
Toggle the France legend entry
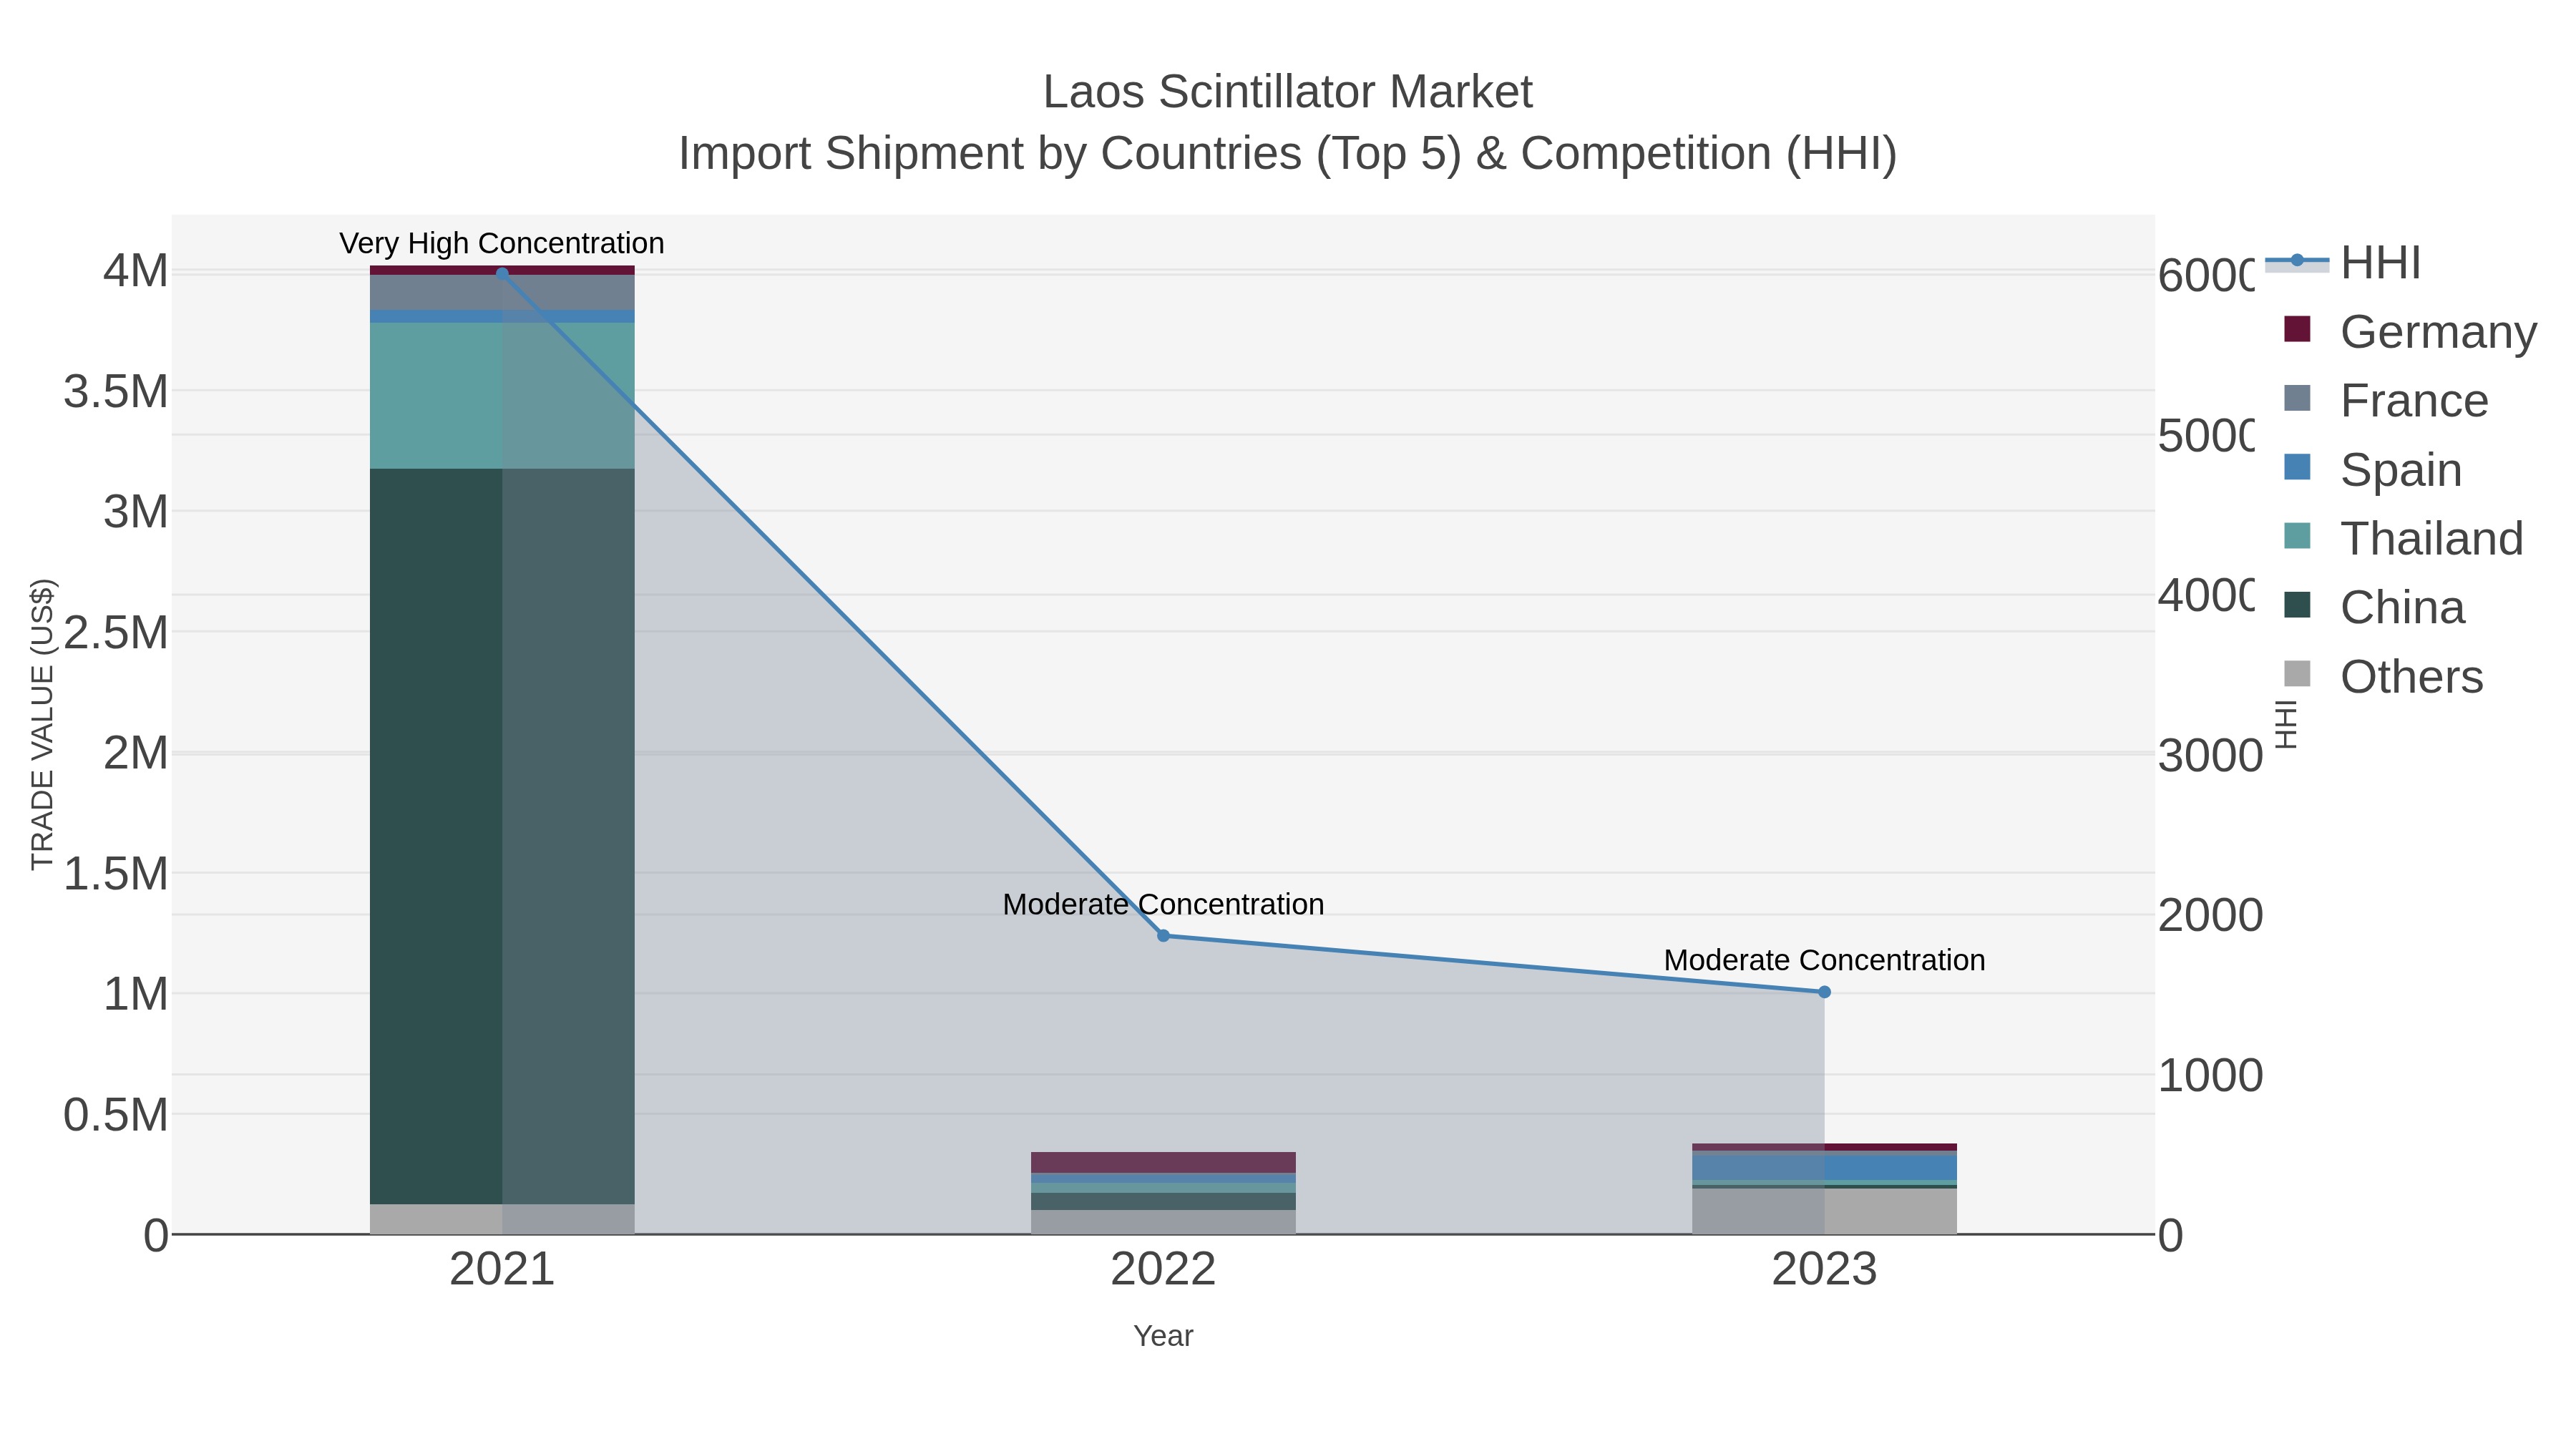tap(2386, 400)
